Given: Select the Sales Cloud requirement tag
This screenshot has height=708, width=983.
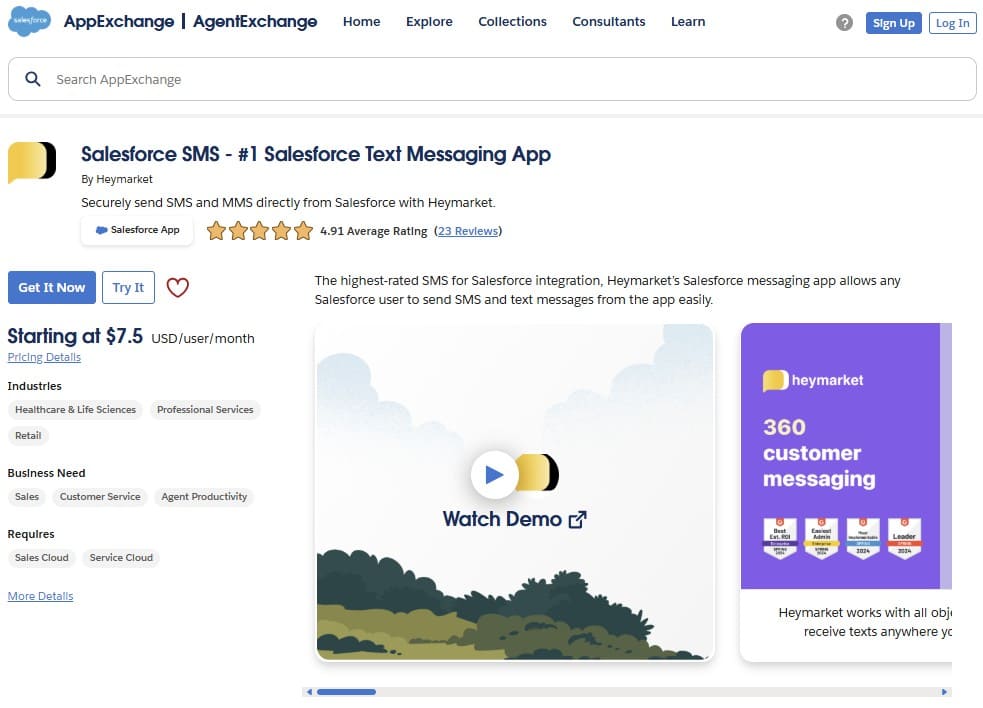Looking at the screenshot, I should coord(41,557).
